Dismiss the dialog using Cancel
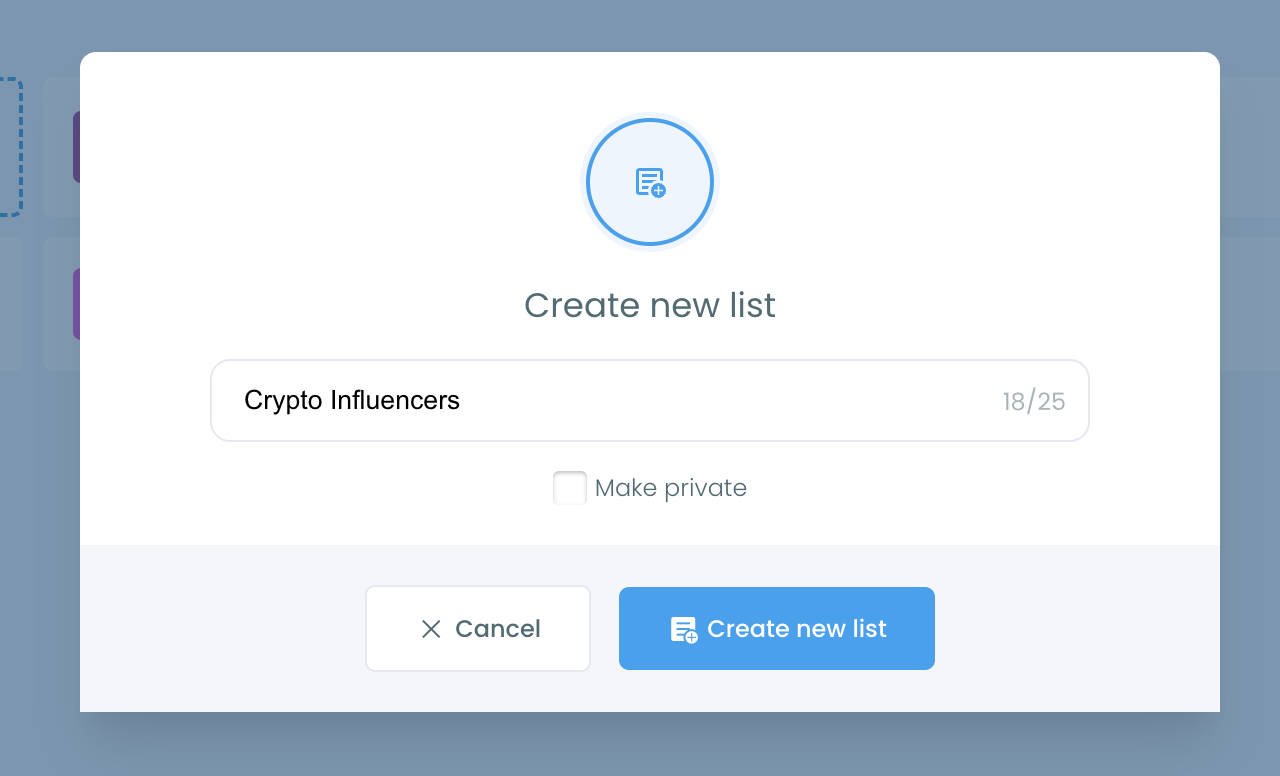Screen dimensions: 1280x776 pos(477,628)
